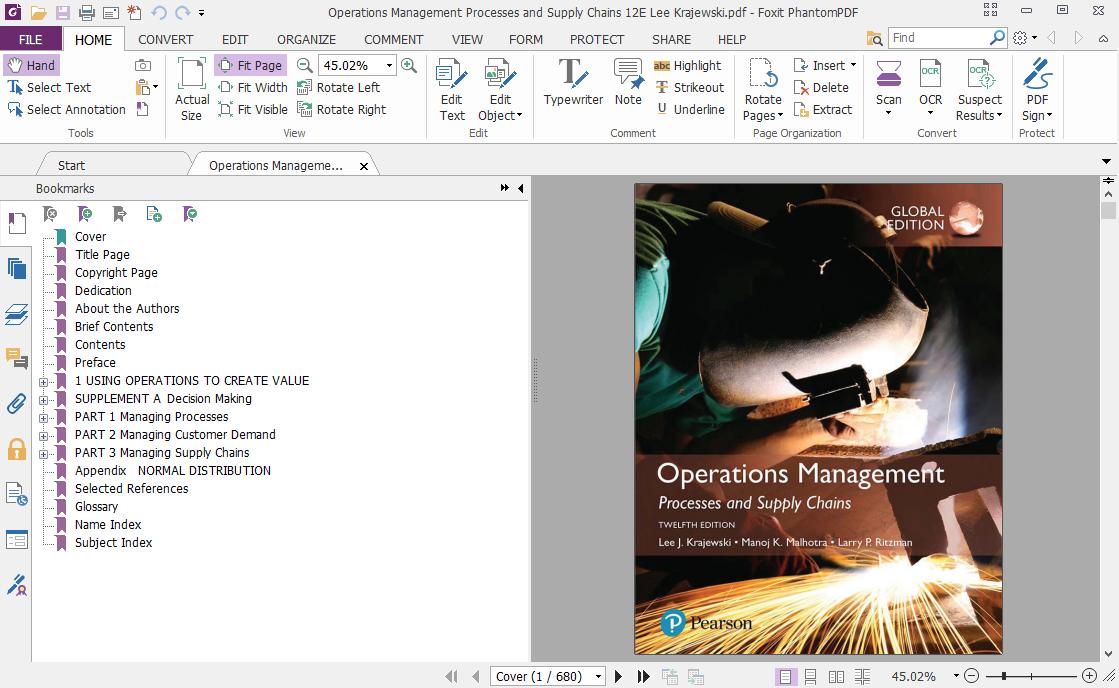Jump to the last page
This screenshot has height=688, width=1119.
pos(643,676)
